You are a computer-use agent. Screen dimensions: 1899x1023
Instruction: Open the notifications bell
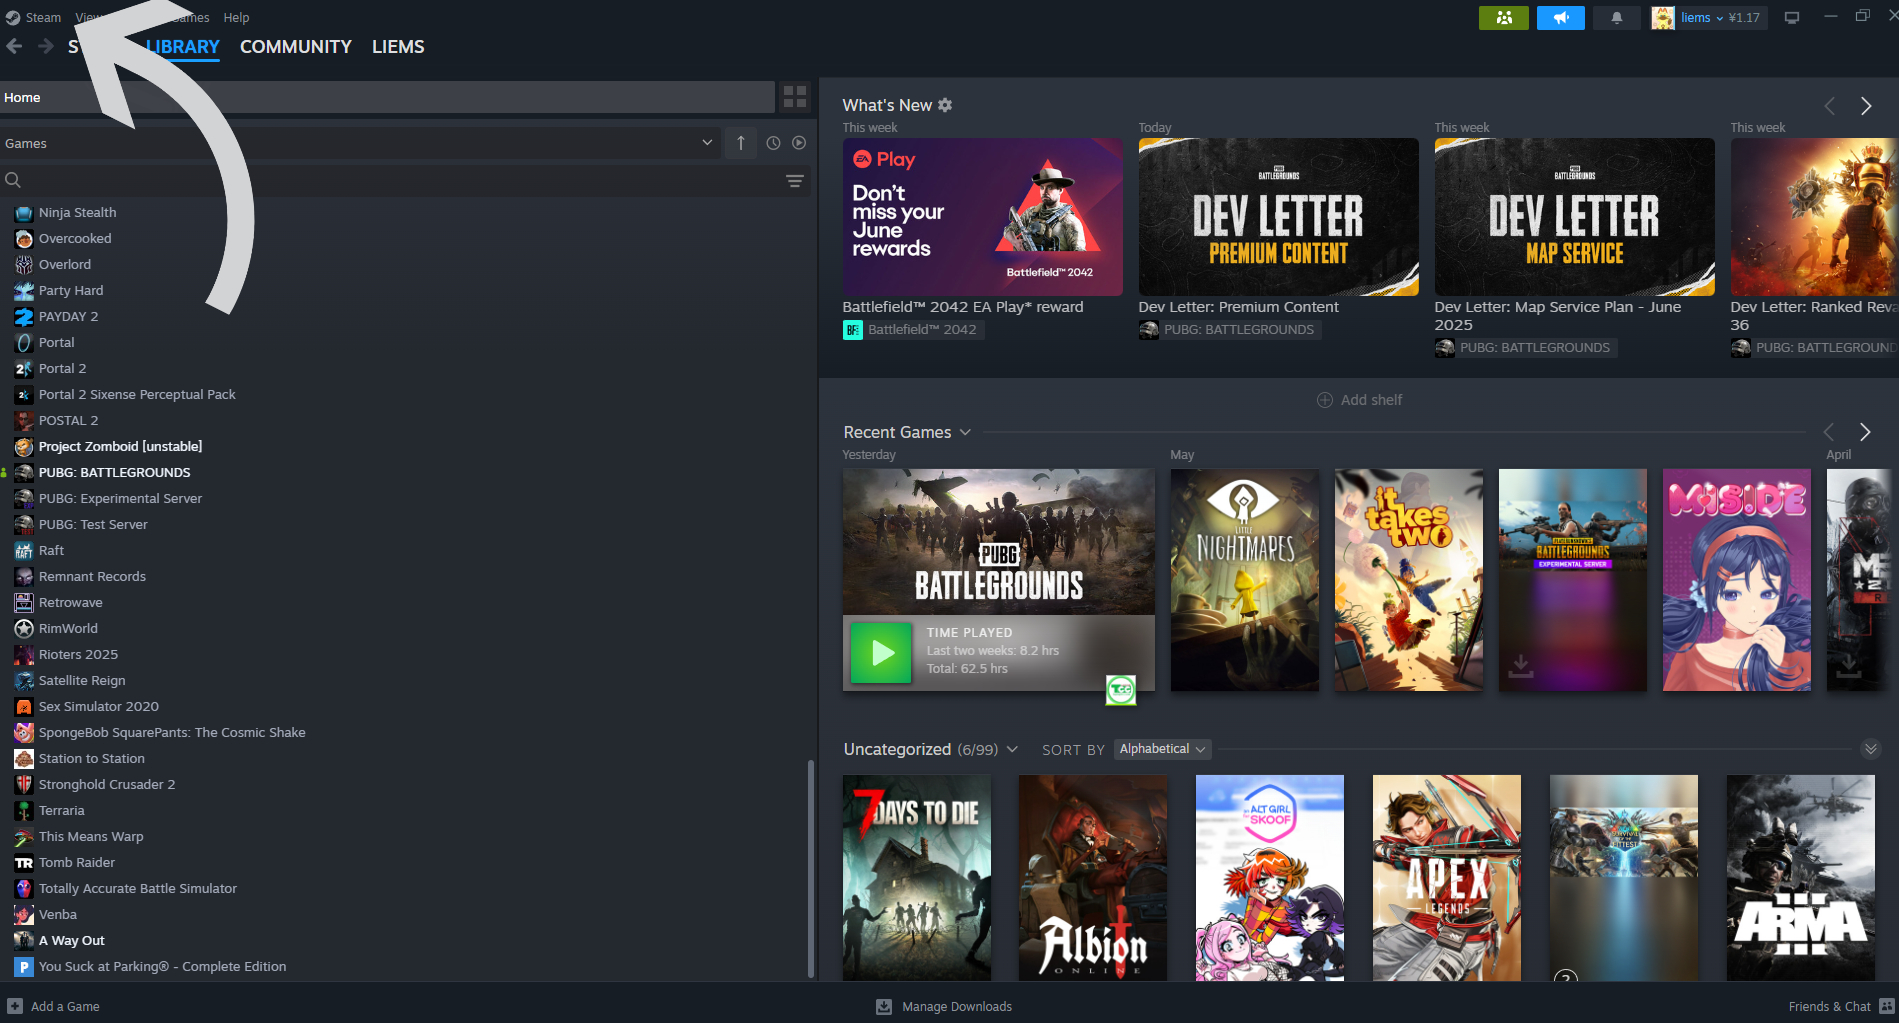click(x=1616, y=18)
